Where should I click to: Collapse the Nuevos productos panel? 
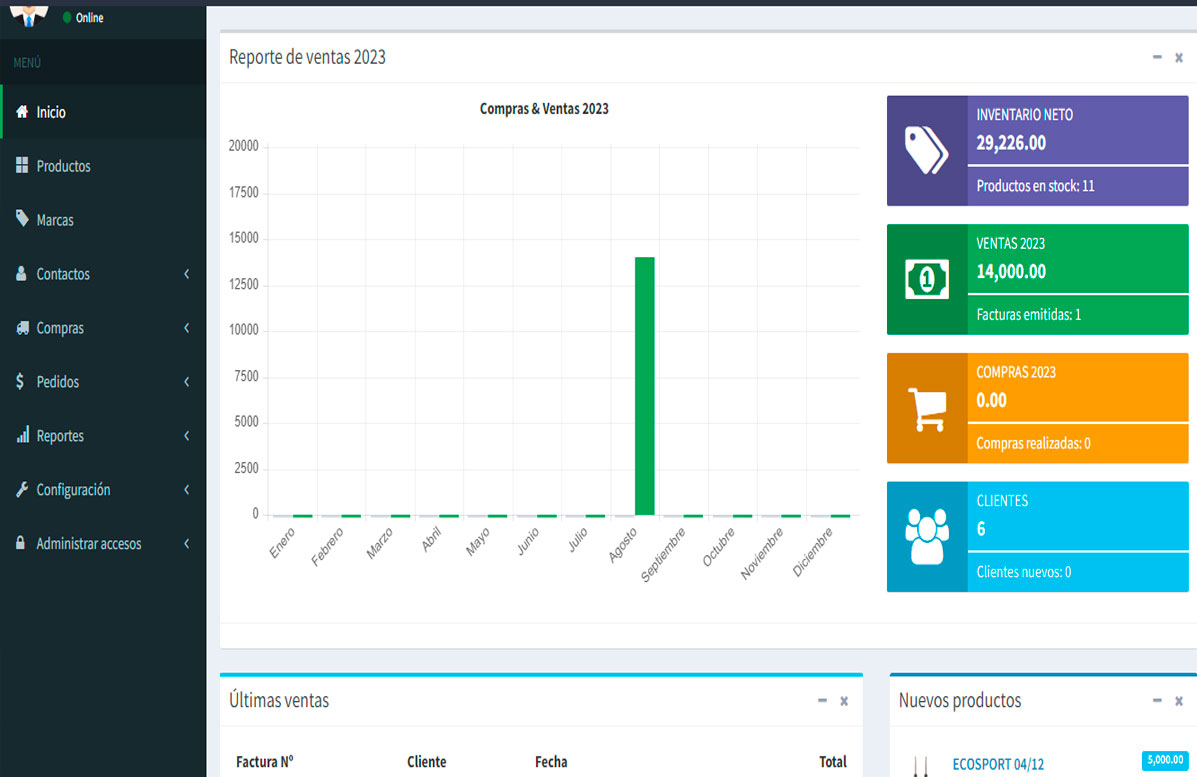coord(1157,701)
